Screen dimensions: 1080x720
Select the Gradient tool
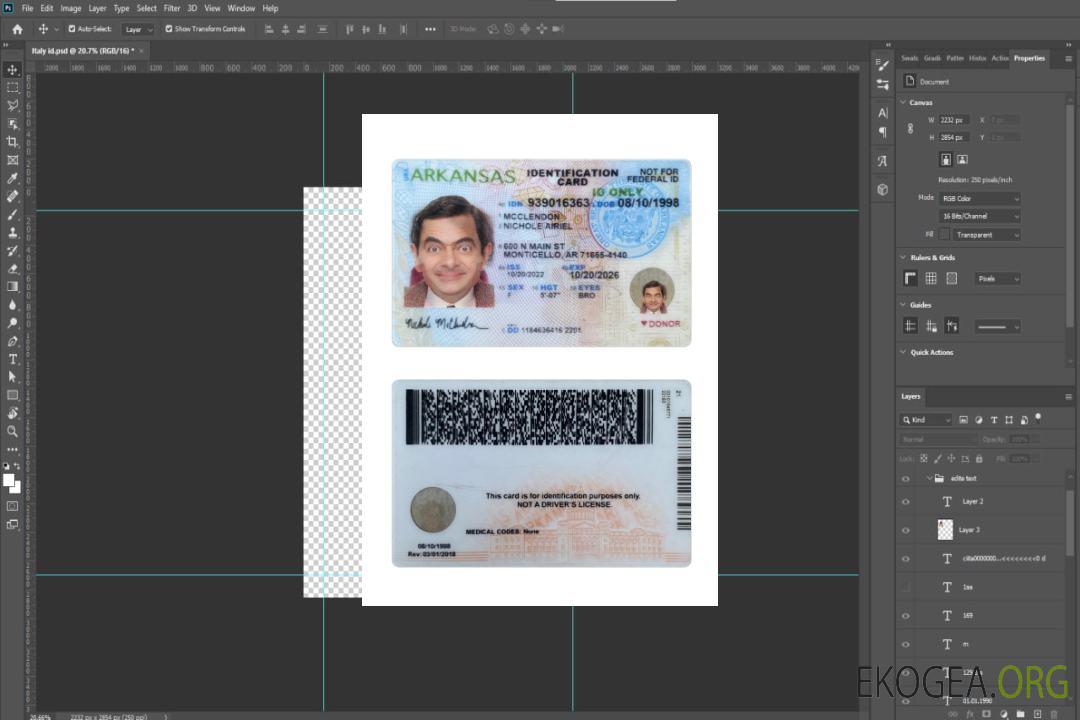point(13,287)
